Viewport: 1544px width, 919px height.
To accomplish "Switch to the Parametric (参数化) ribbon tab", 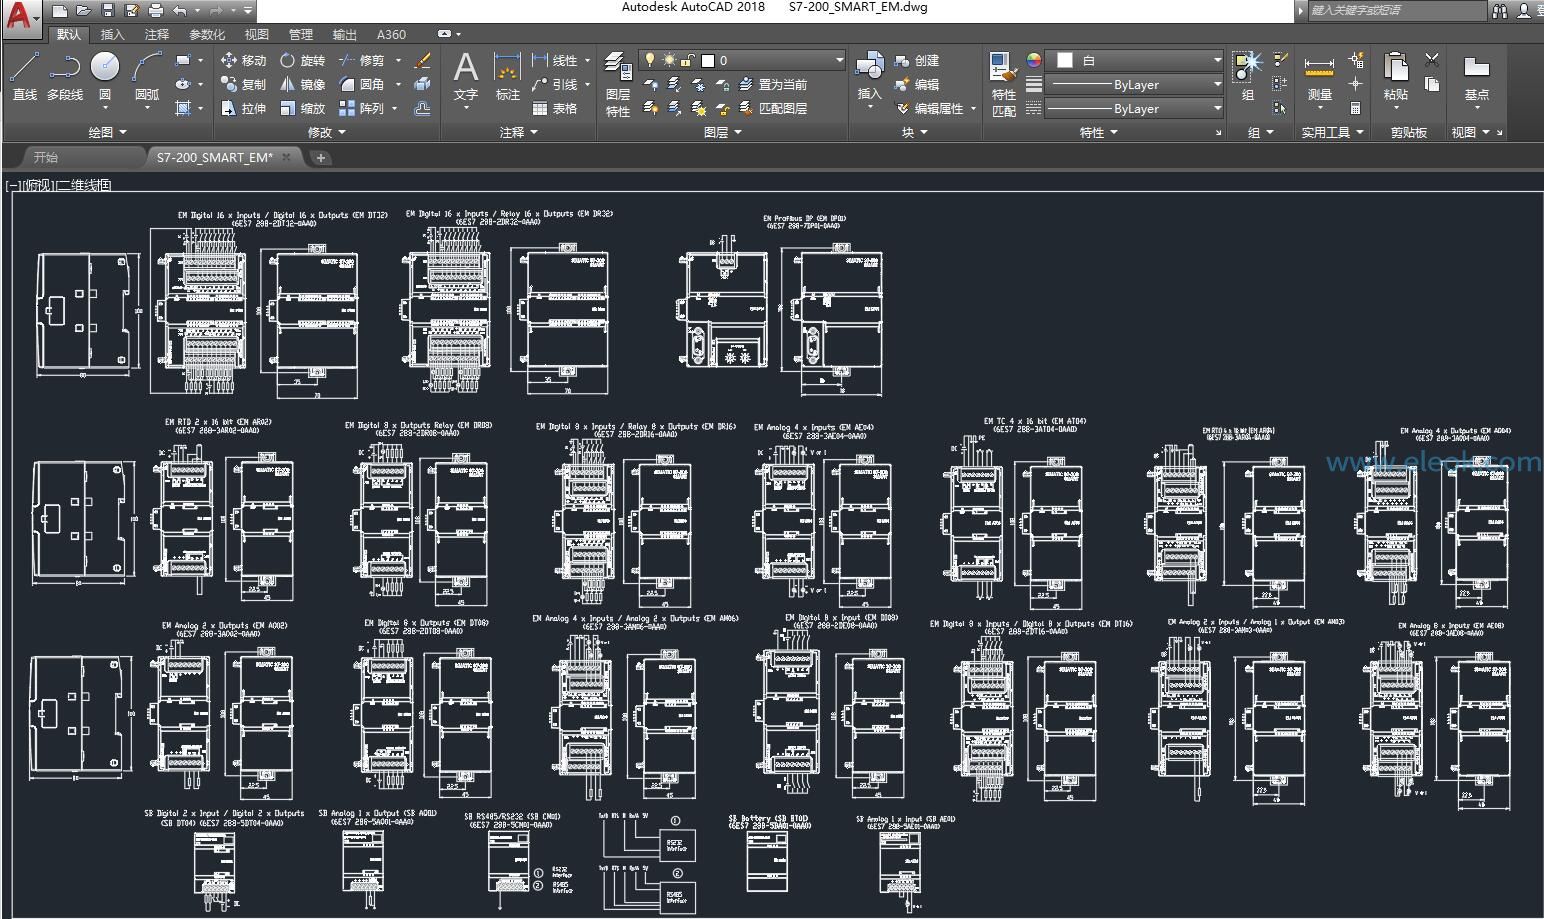I will [207, 34].
